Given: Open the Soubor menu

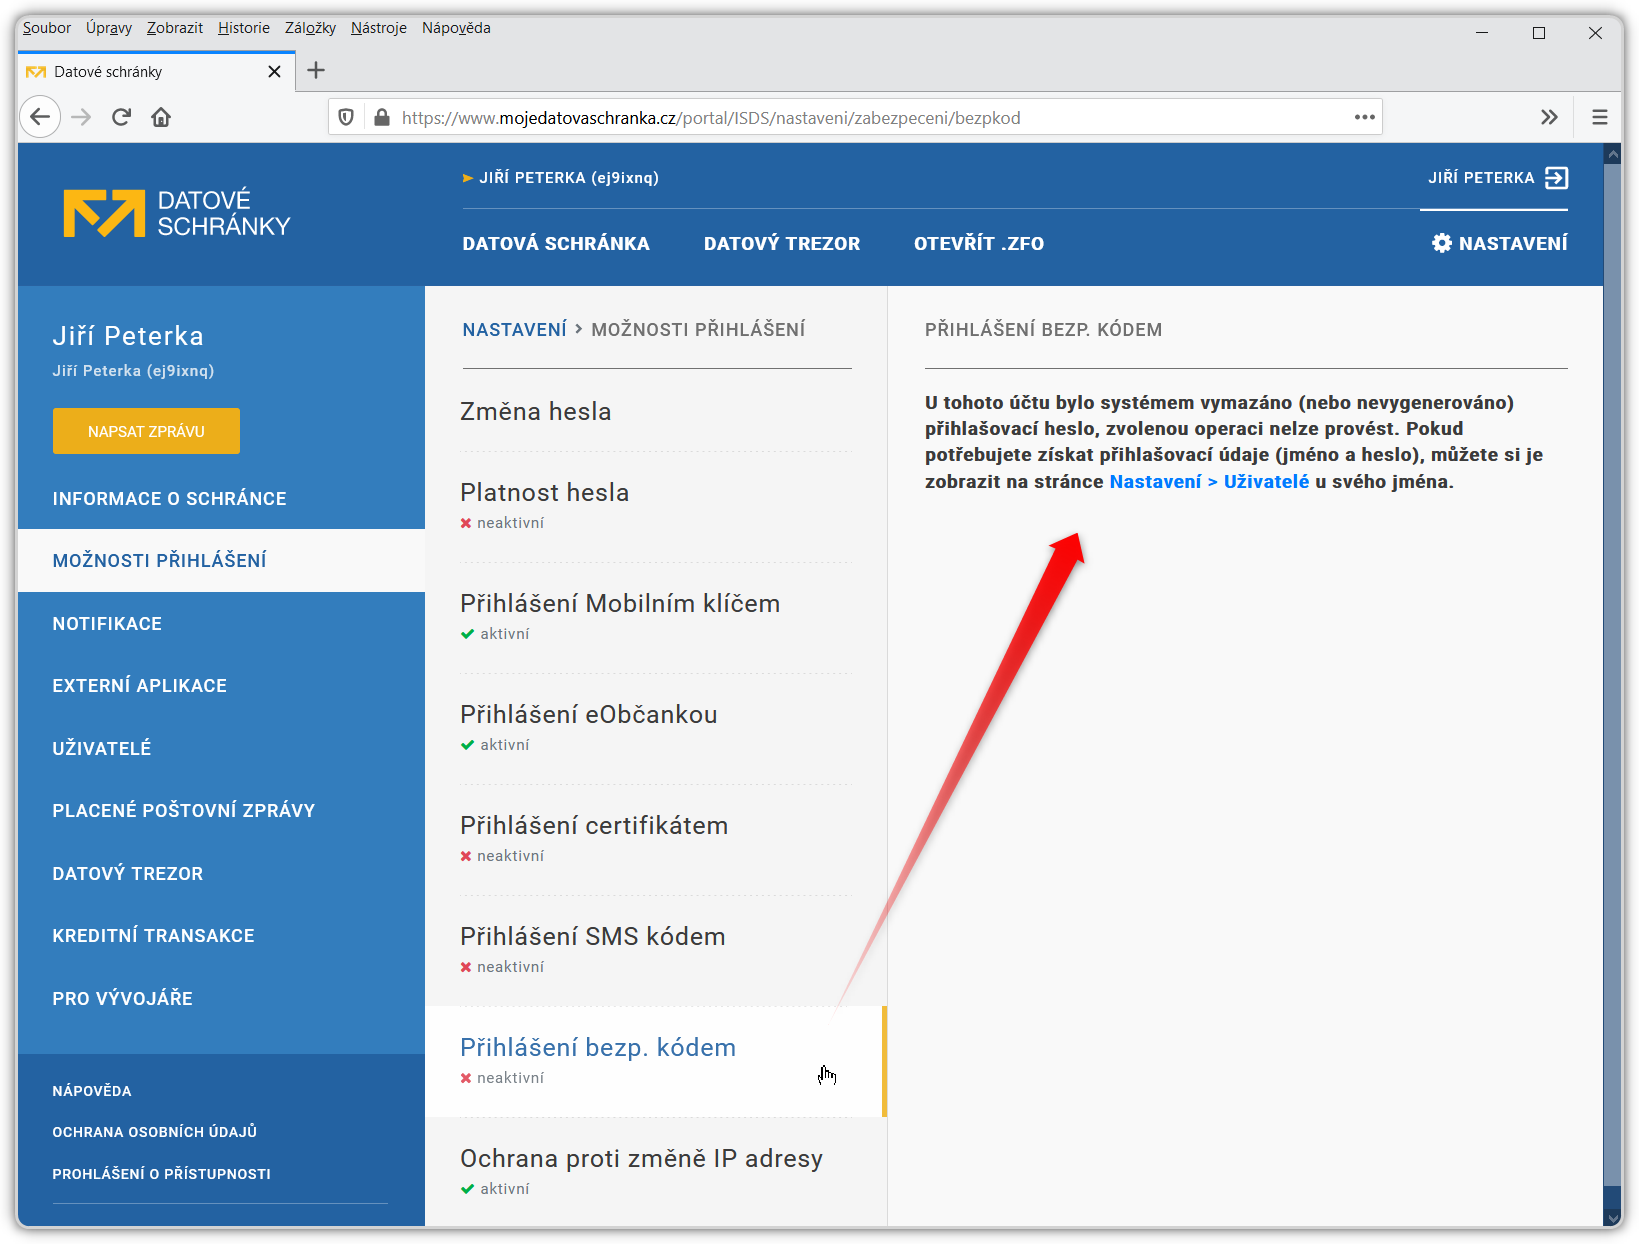Looking at the screenshot, I should [47, 28].
